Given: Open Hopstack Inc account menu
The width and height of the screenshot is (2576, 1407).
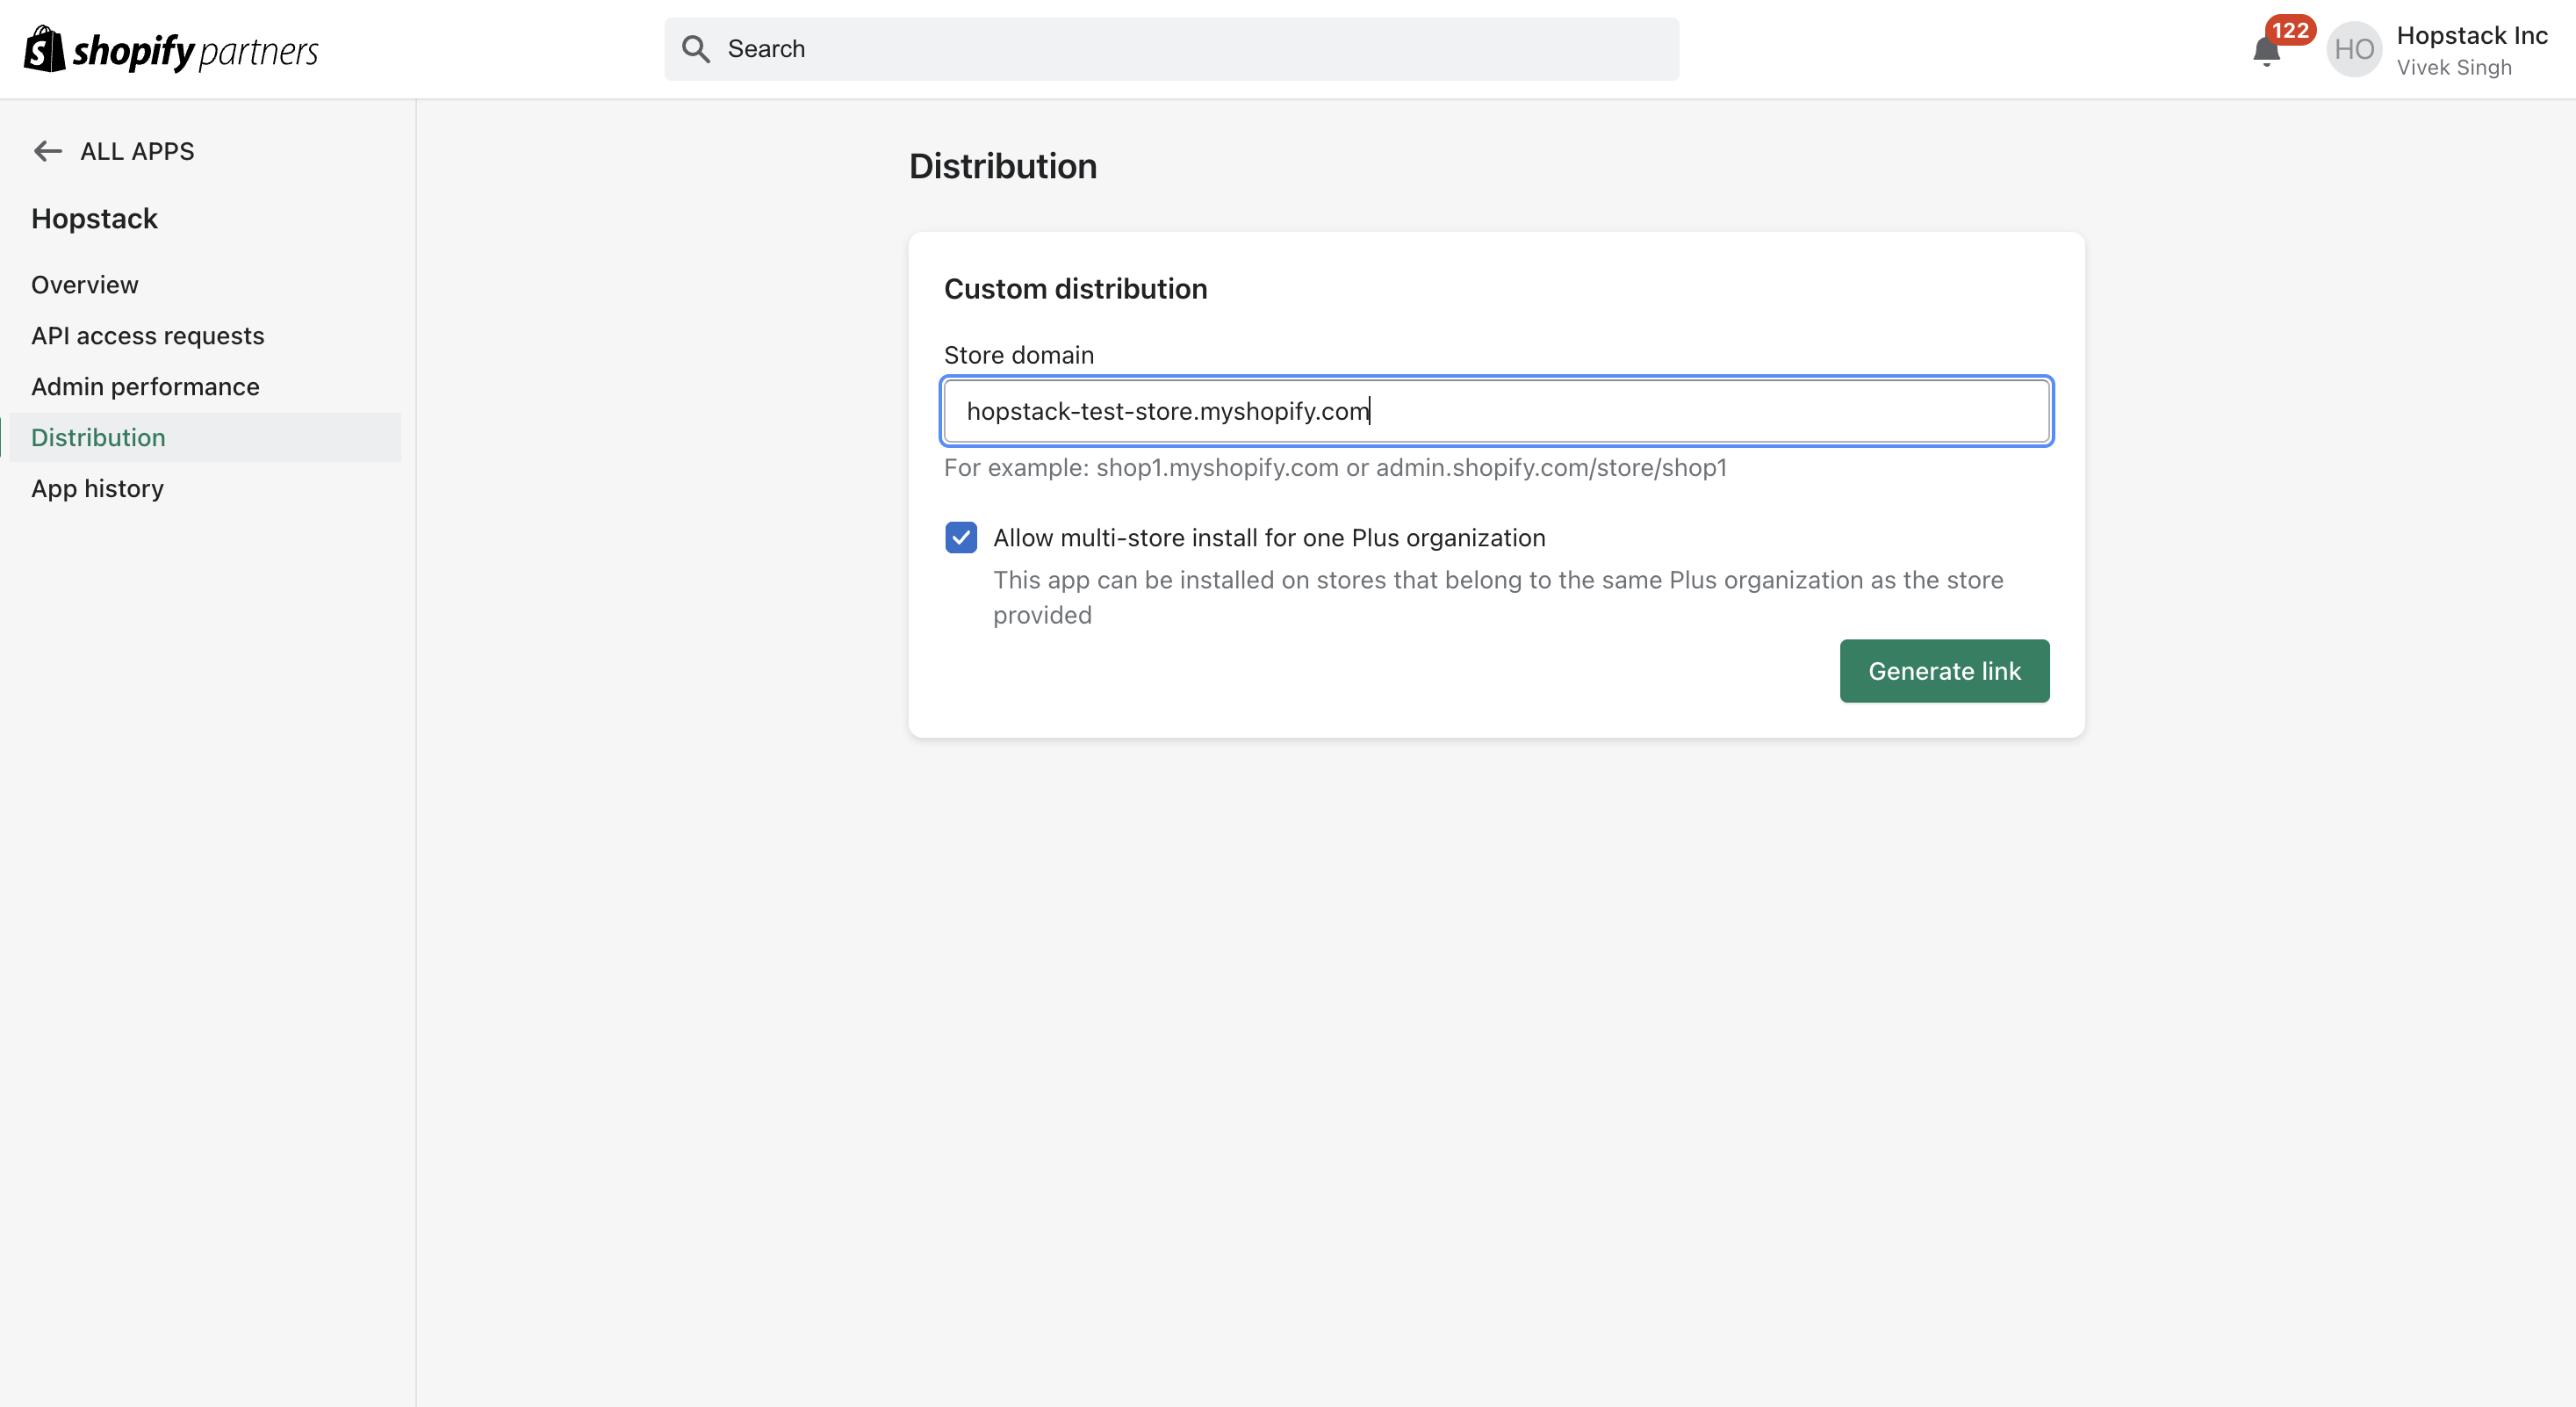Looking at the screenshot, I should coord(2471,36).
